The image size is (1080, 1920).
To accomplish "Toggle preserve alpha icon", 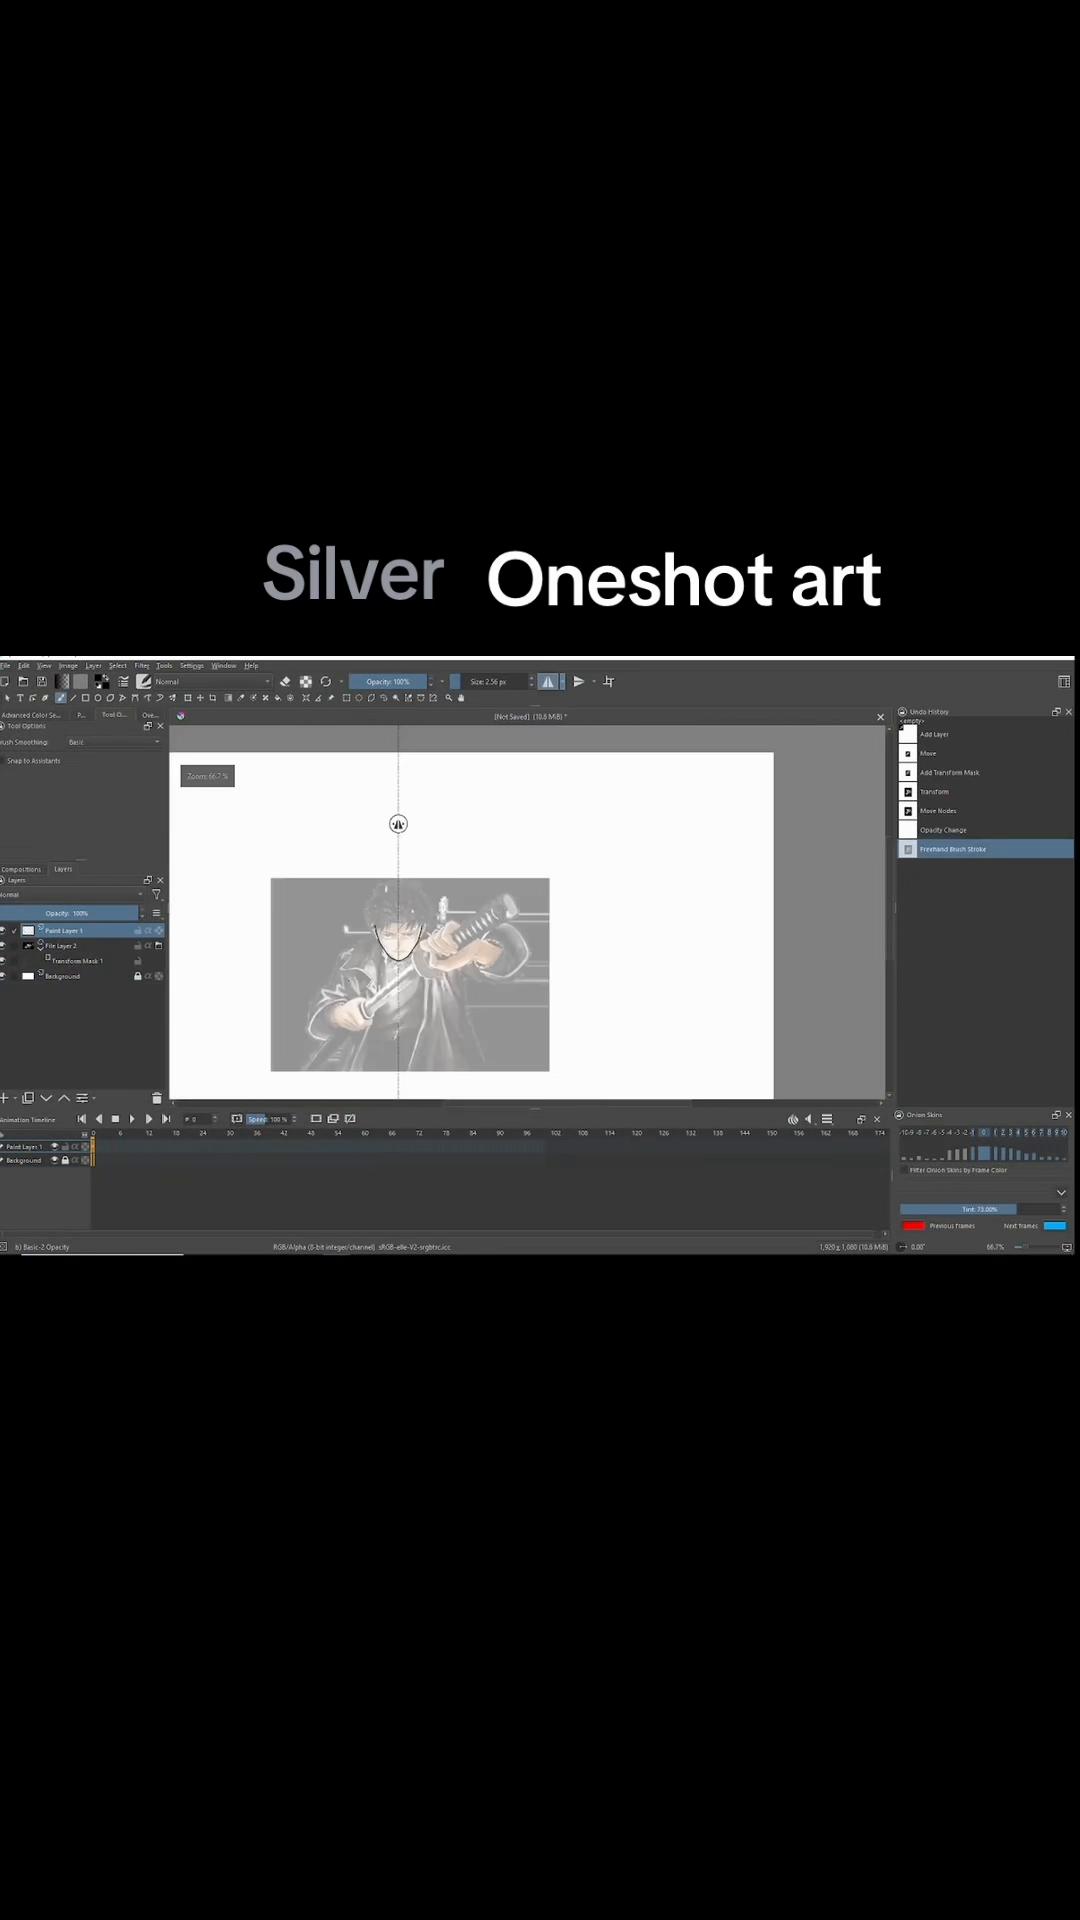I will click(306, 681).
